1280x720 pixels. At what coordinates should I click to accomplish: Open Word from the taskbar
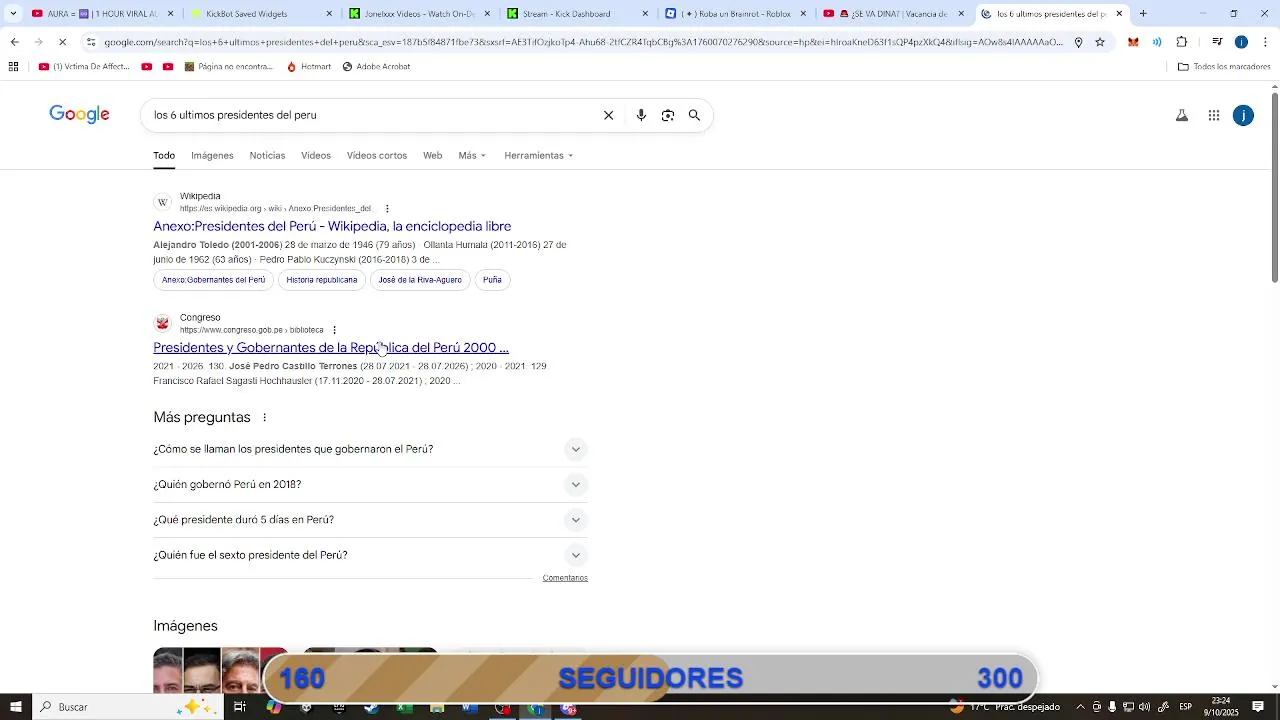pos(469,707)
